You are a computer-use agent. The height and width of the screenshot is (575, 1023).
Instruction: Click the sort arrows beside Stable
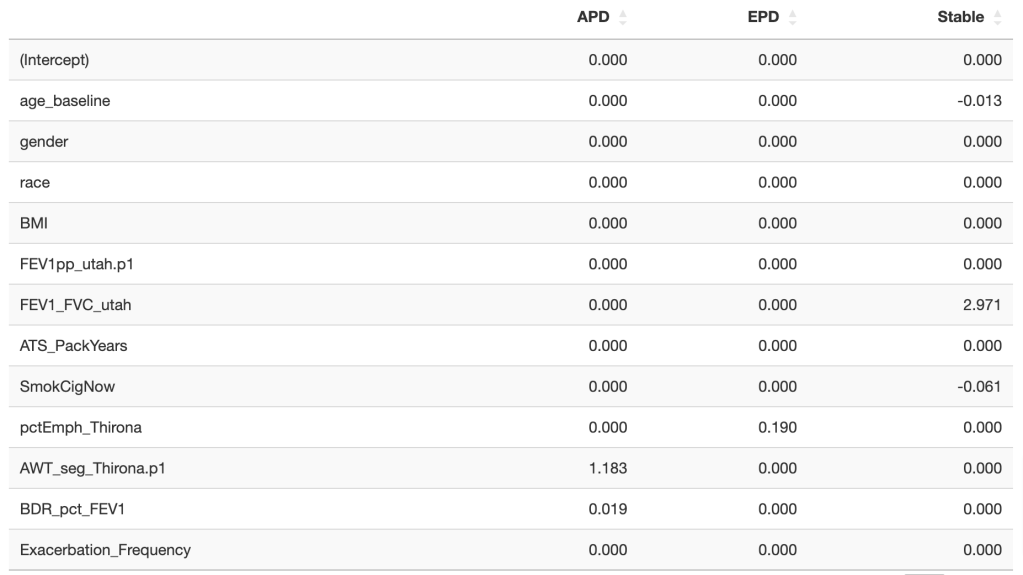pos(998,18)
